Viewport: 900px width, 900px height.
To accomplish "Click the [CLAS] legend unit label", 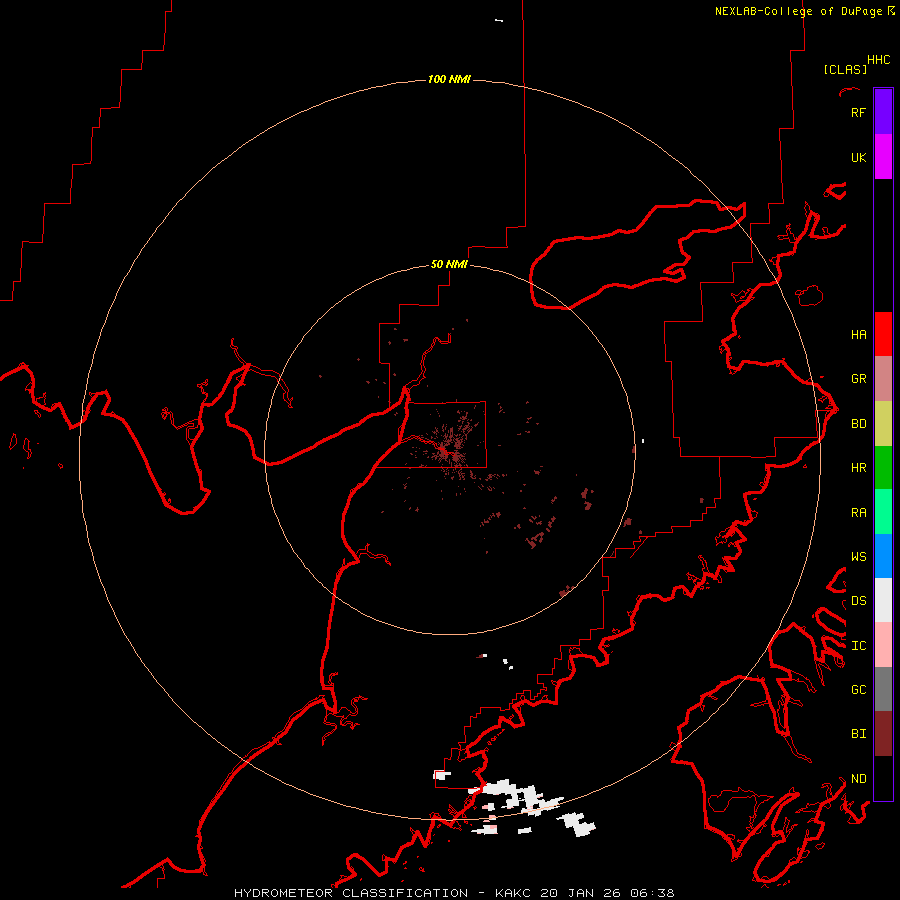I will [845, 69].
